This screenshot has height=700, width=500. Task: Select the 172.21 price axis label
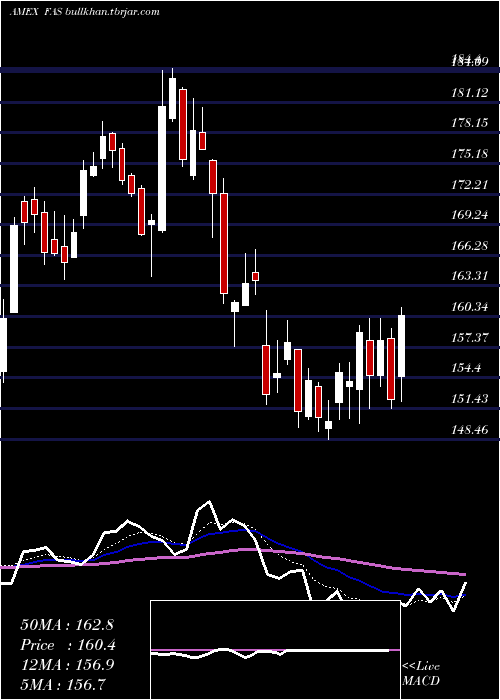pyautogui.click(x=470, y=184)
